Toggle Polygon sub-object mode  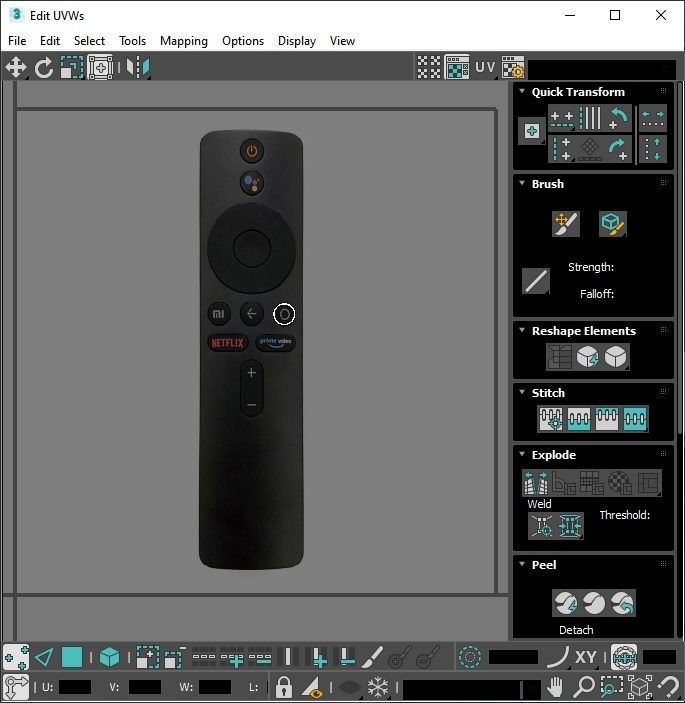click(x=72, y=657)
